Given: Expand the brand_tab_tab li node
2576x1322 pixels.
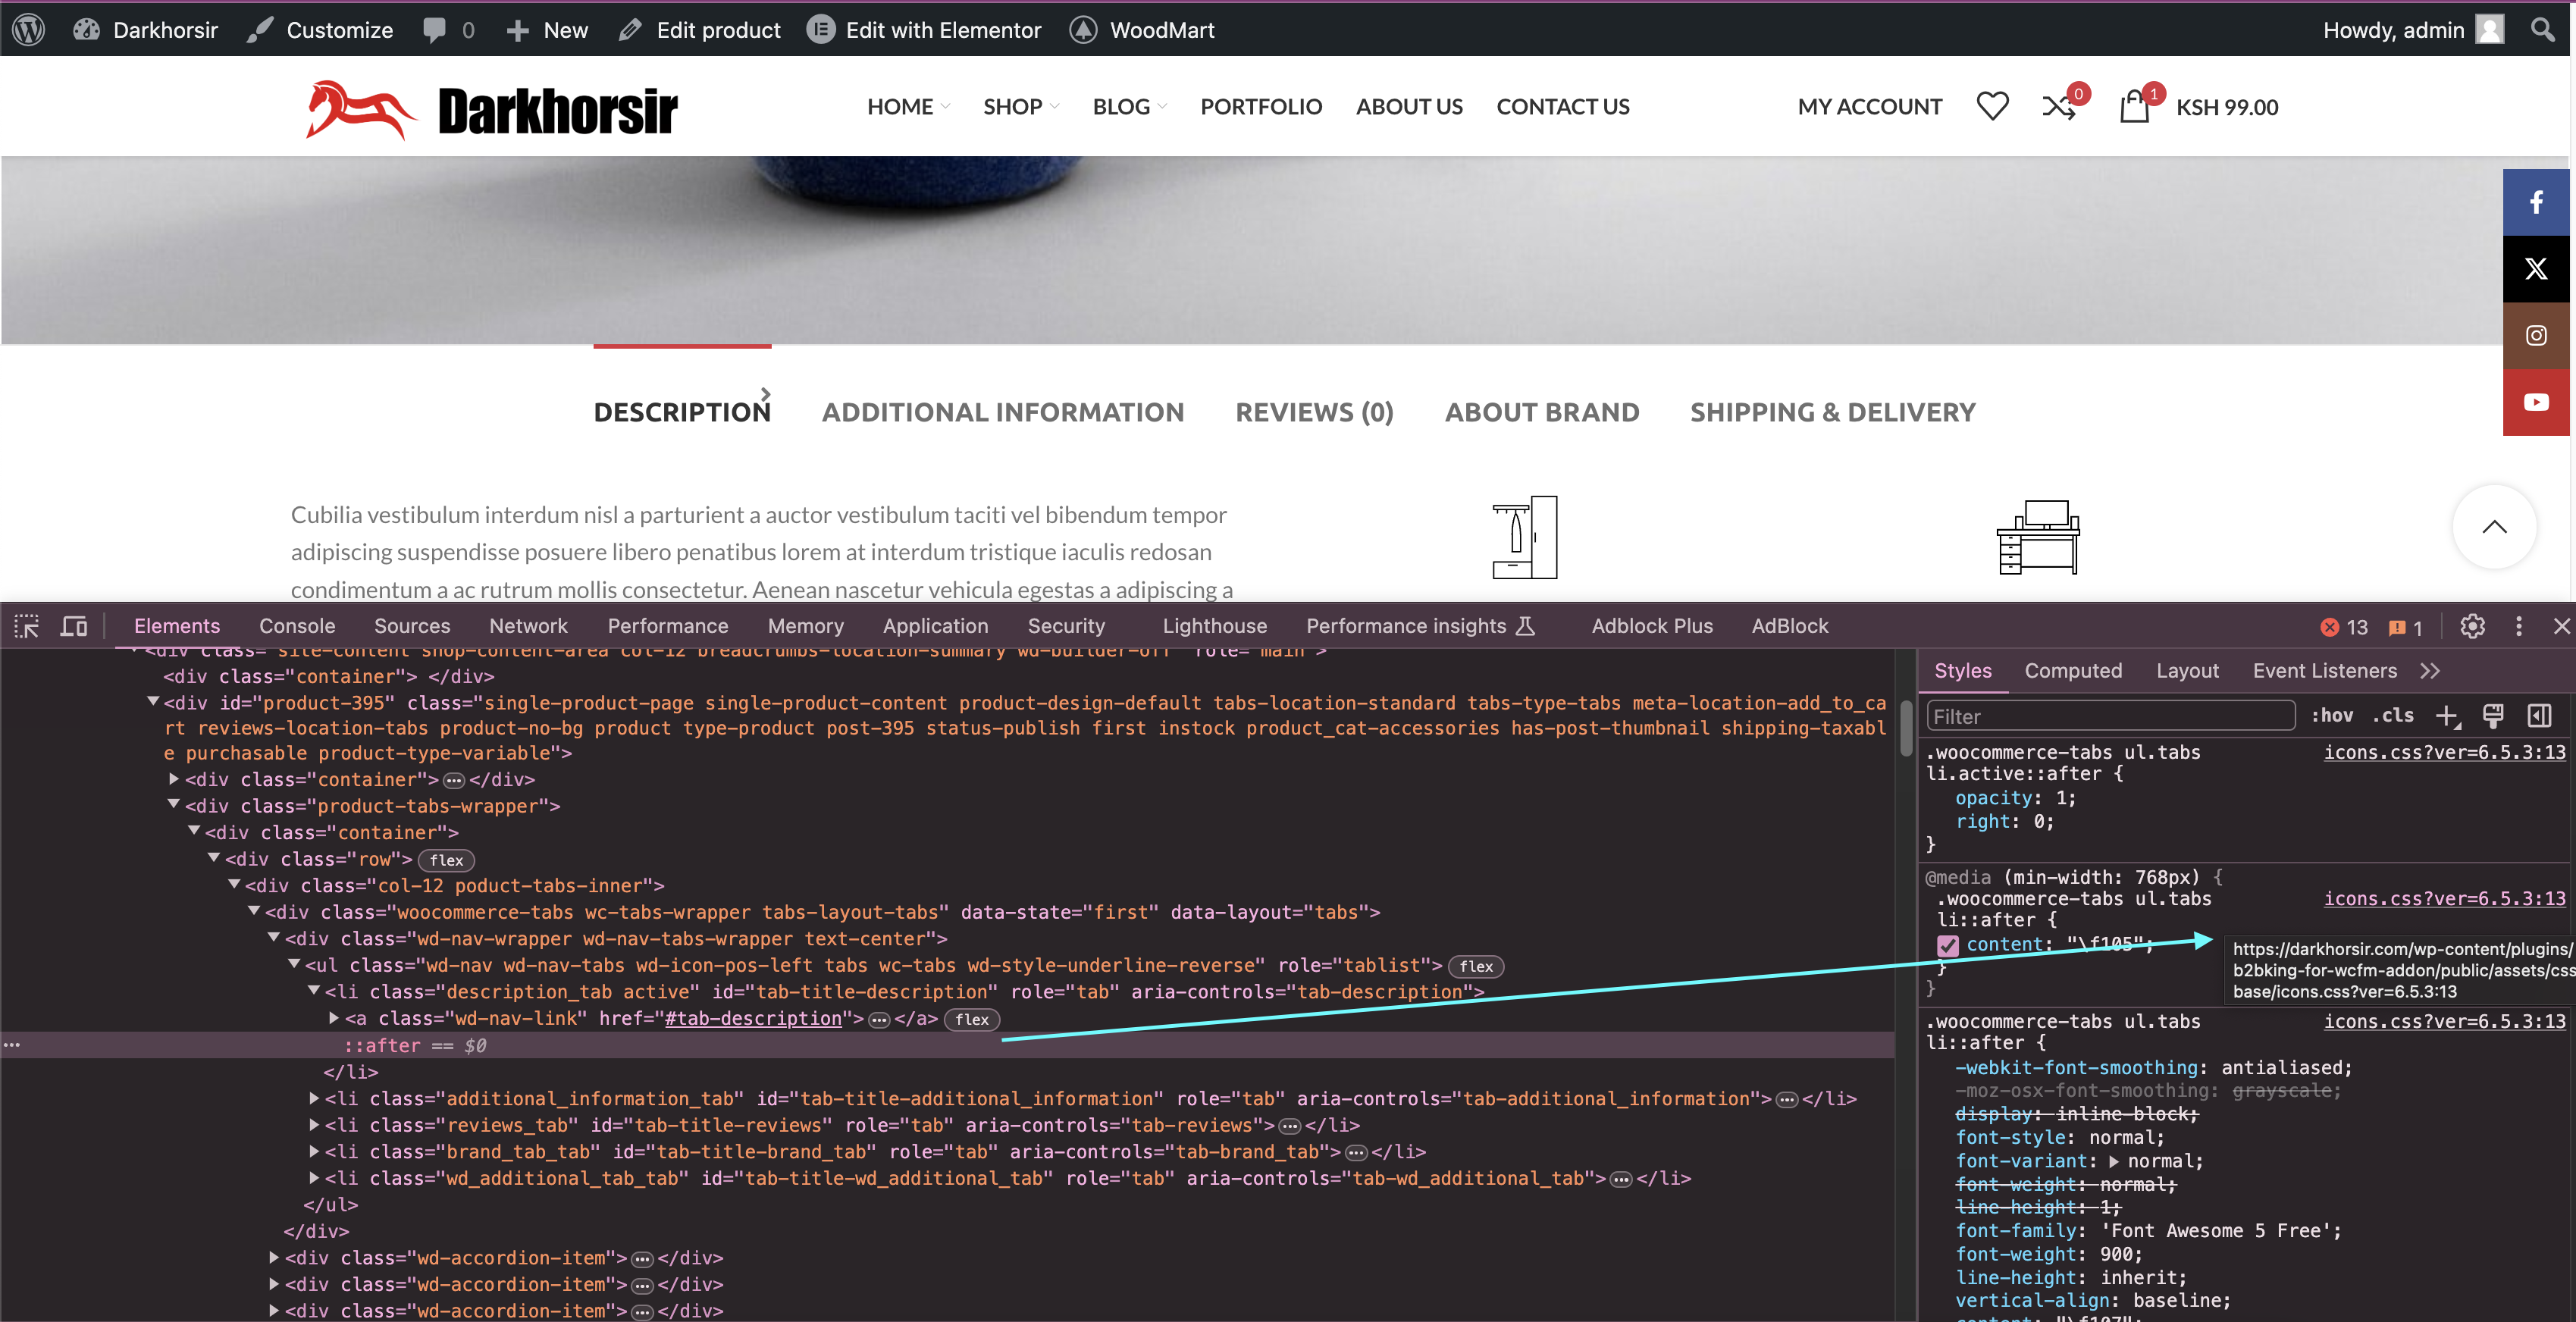Looking at the screenshot, I should coord(314,1151).
